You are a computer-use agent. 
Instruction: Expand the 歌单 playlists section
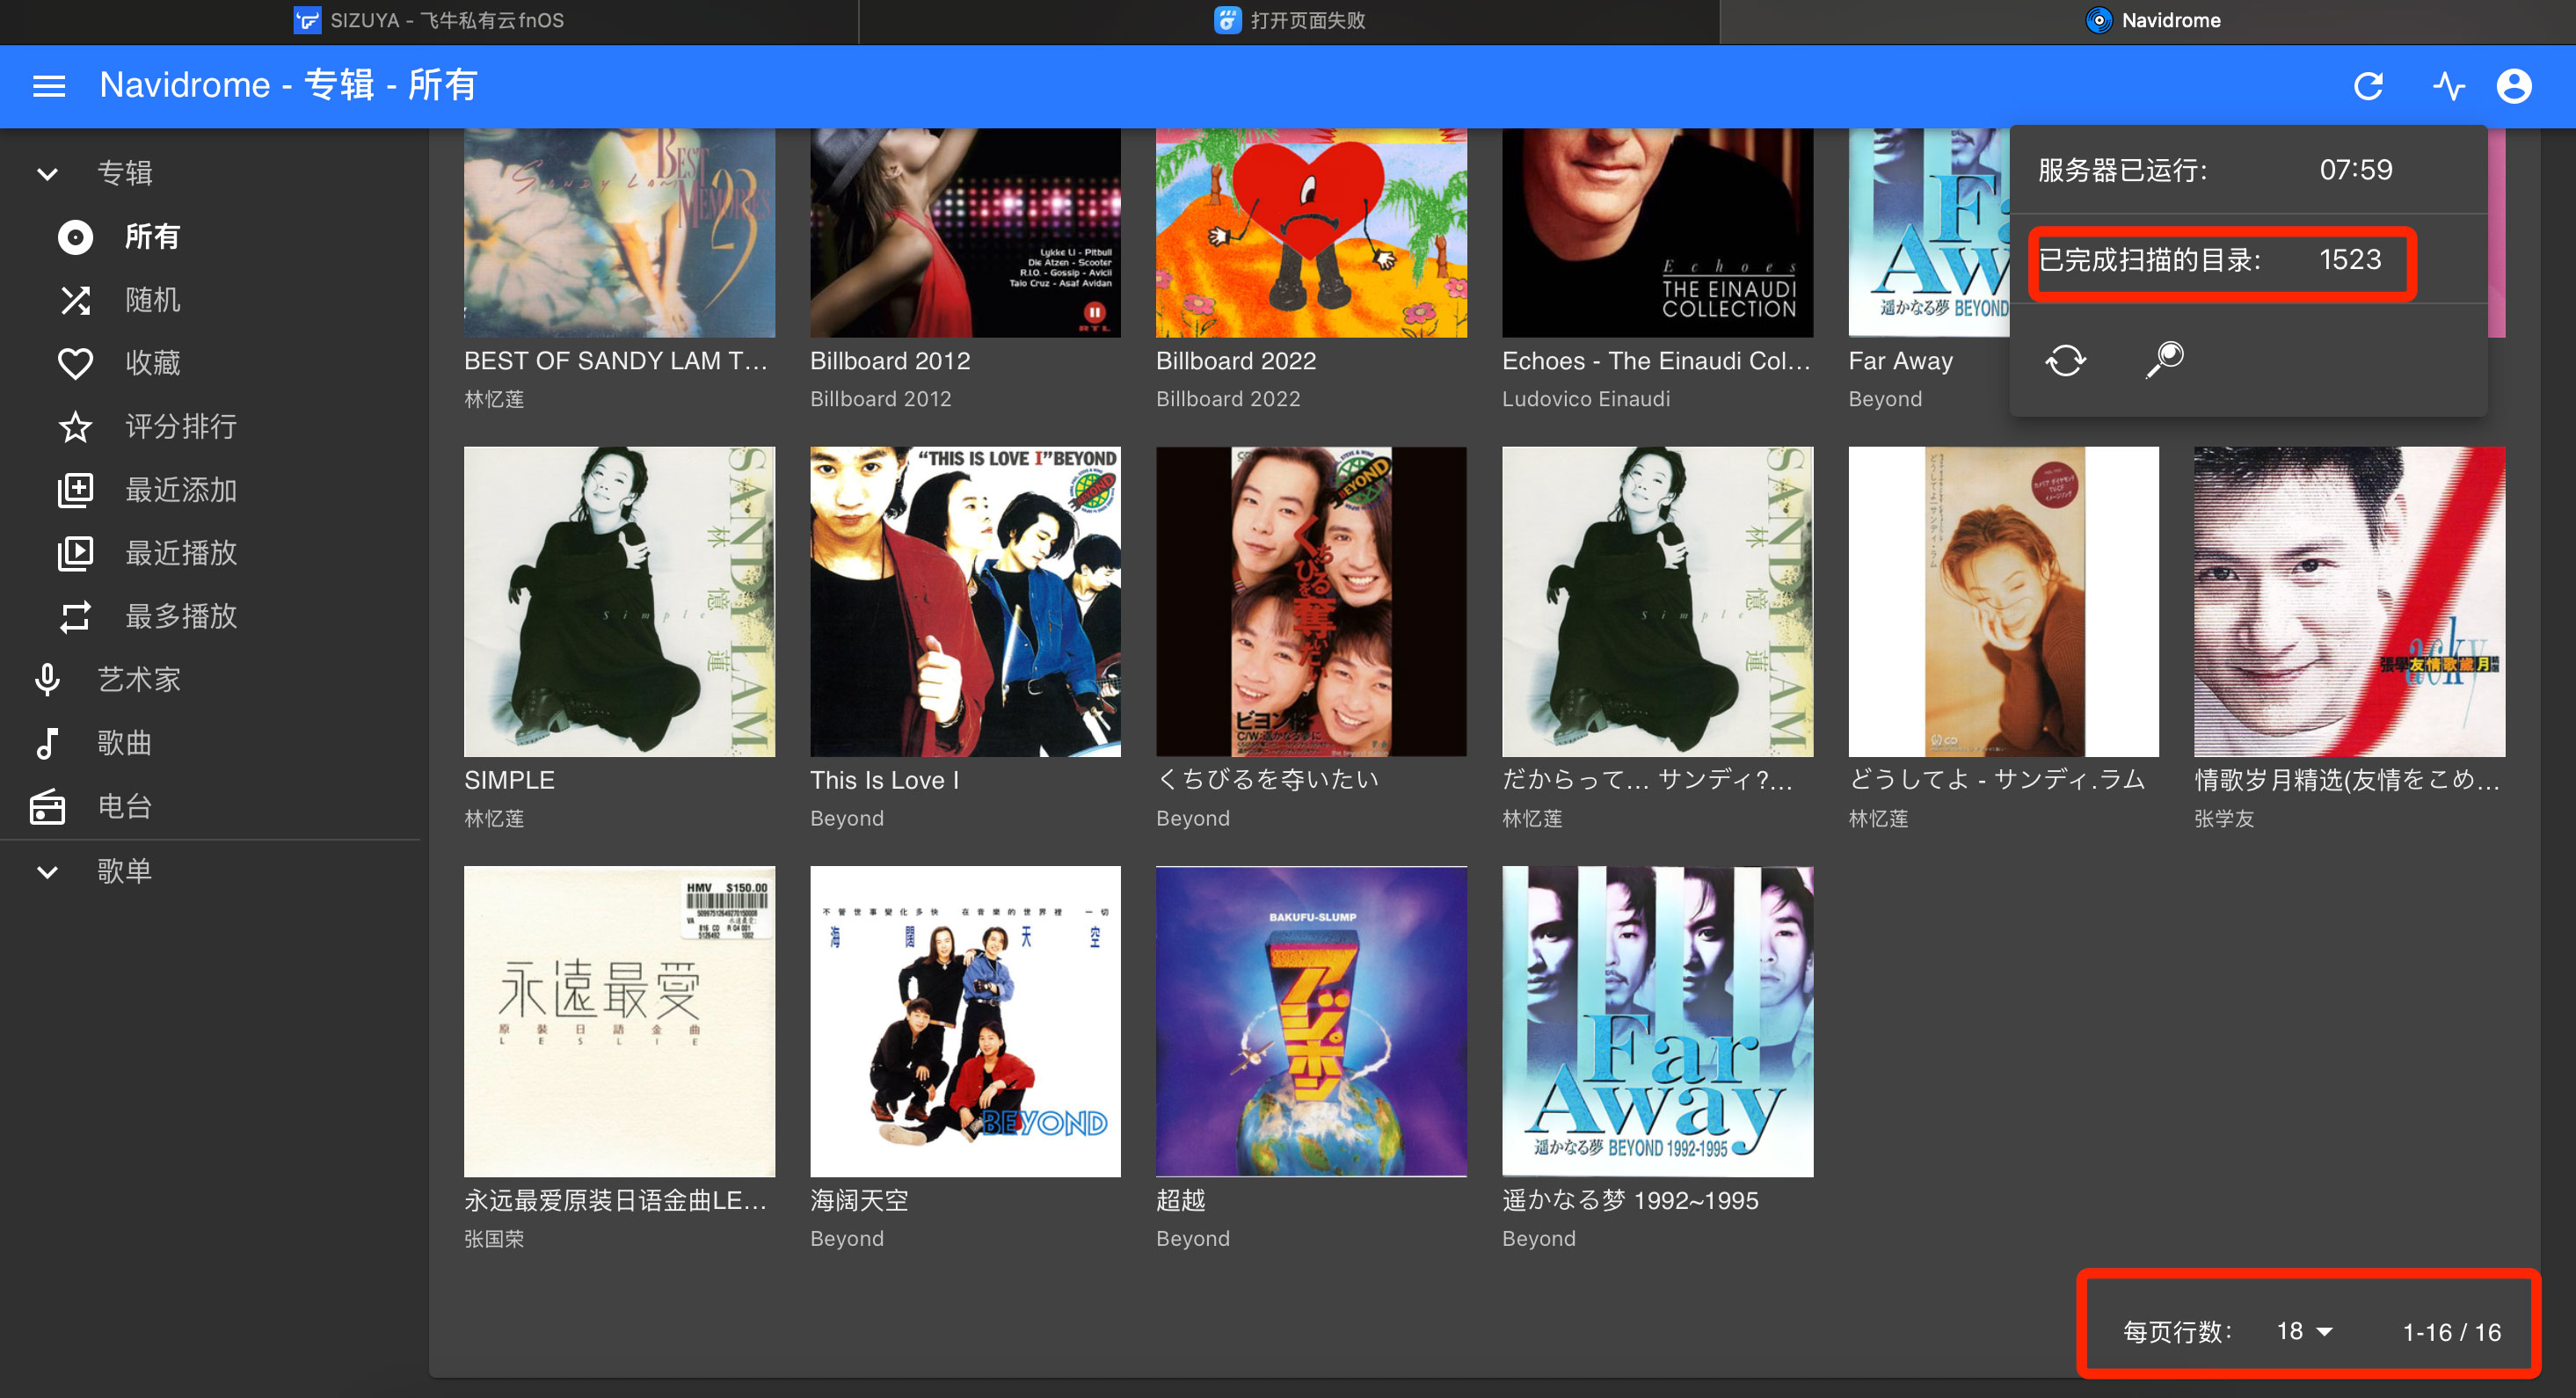tap(47, 872)
